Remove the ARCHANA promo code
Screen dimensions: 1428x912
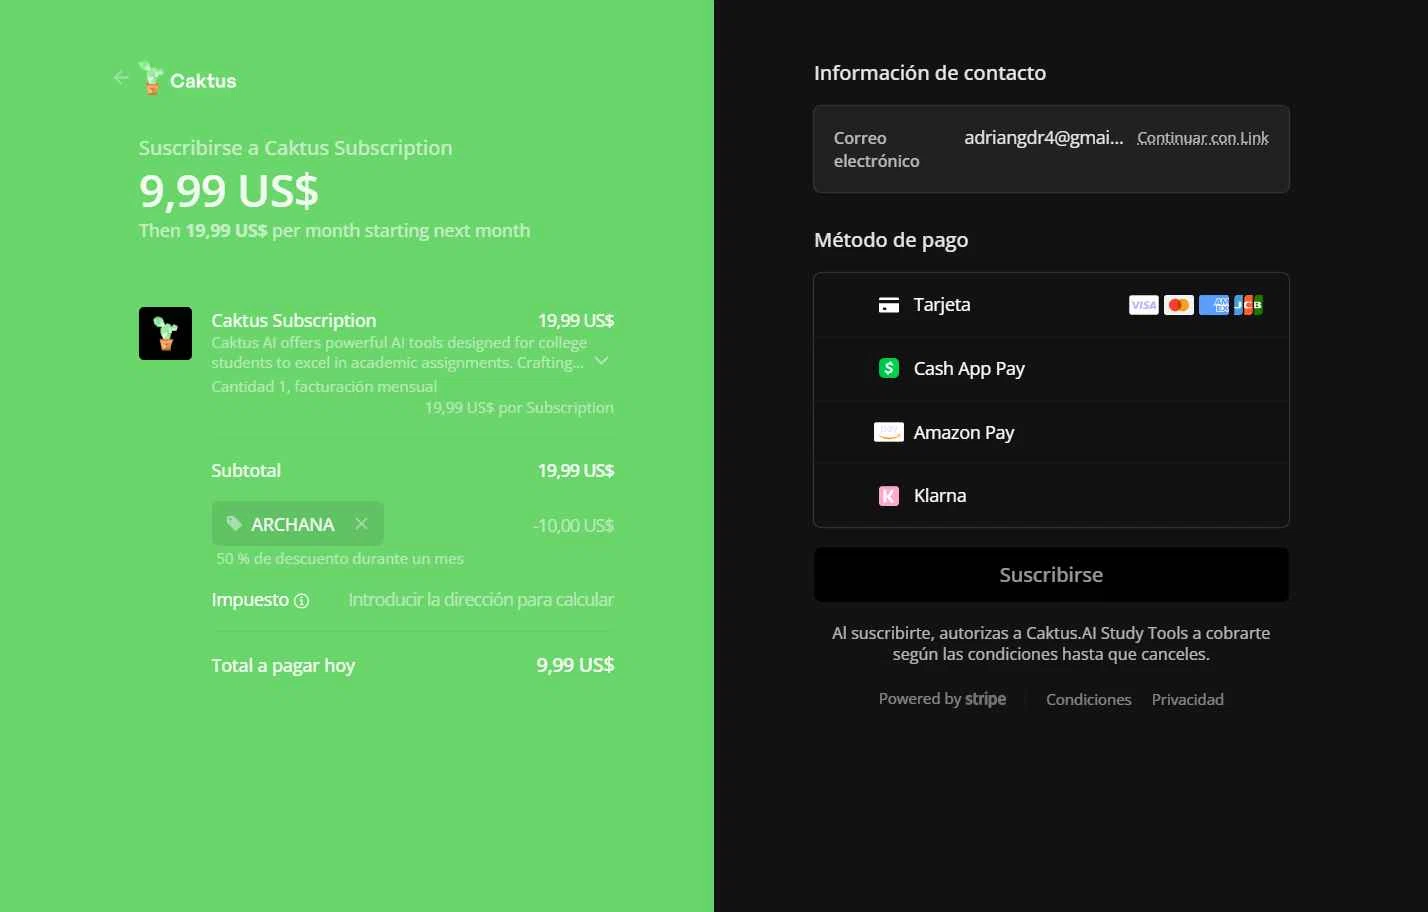[x=362, y=524]
